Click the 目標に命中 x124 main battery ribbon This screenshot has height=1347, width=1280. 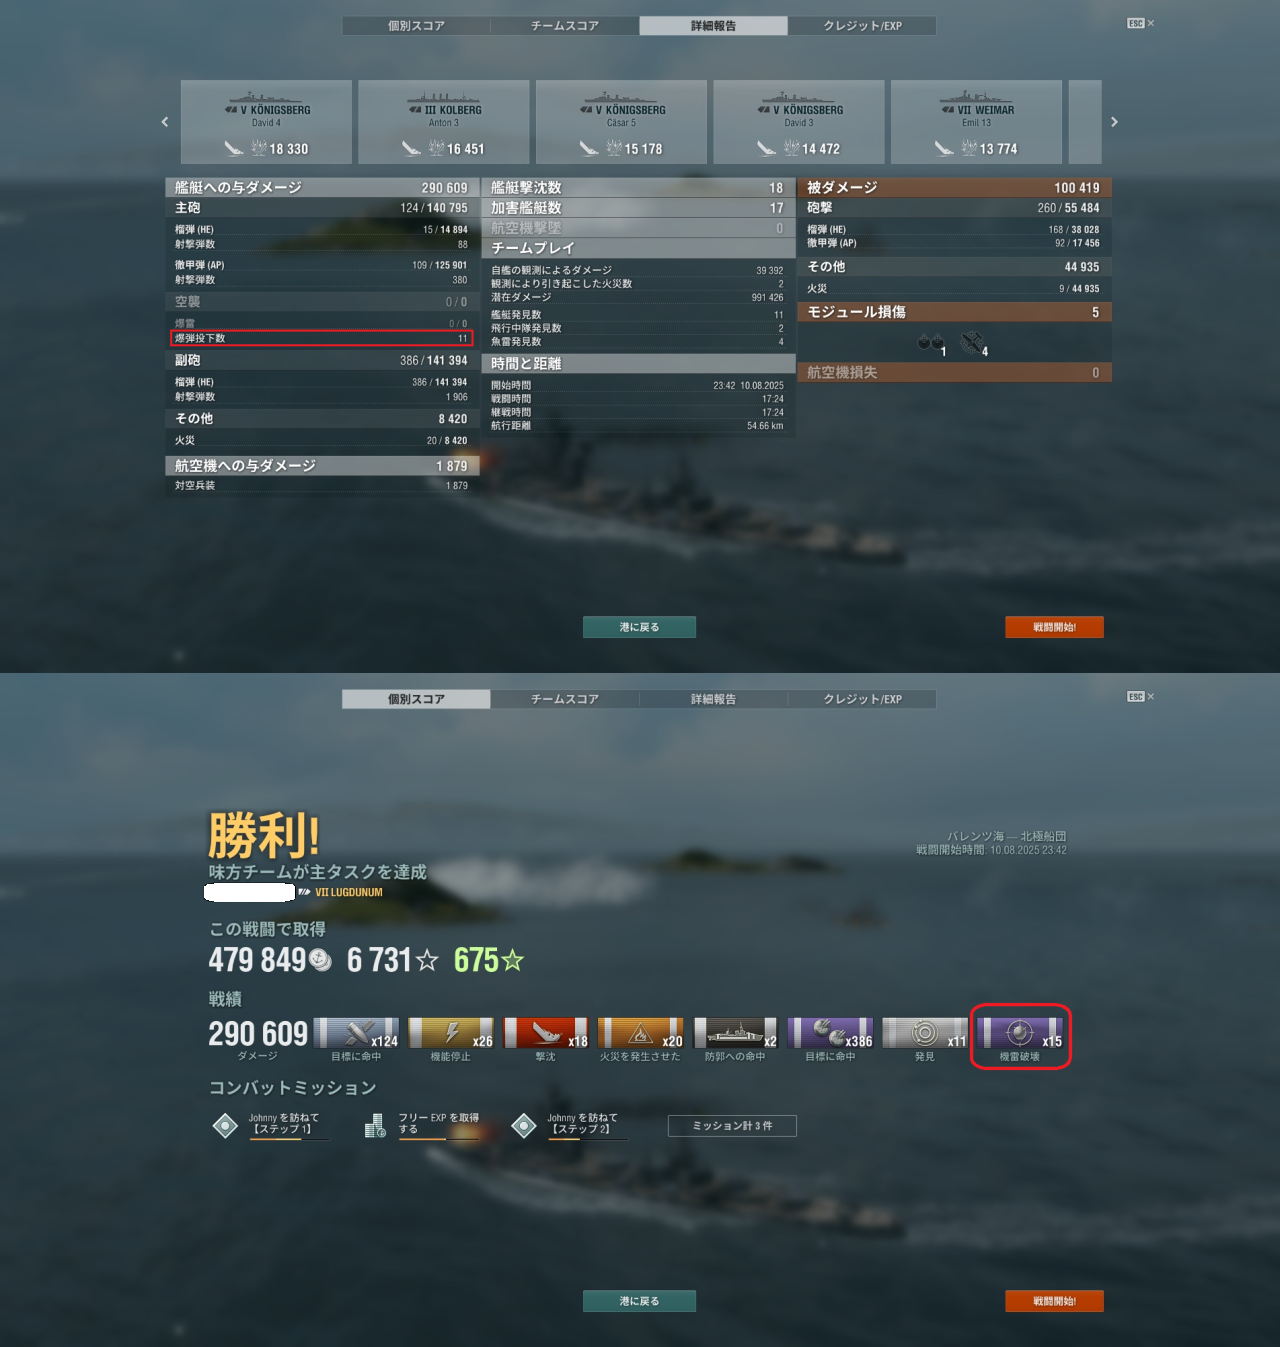tap(356, 1033)
